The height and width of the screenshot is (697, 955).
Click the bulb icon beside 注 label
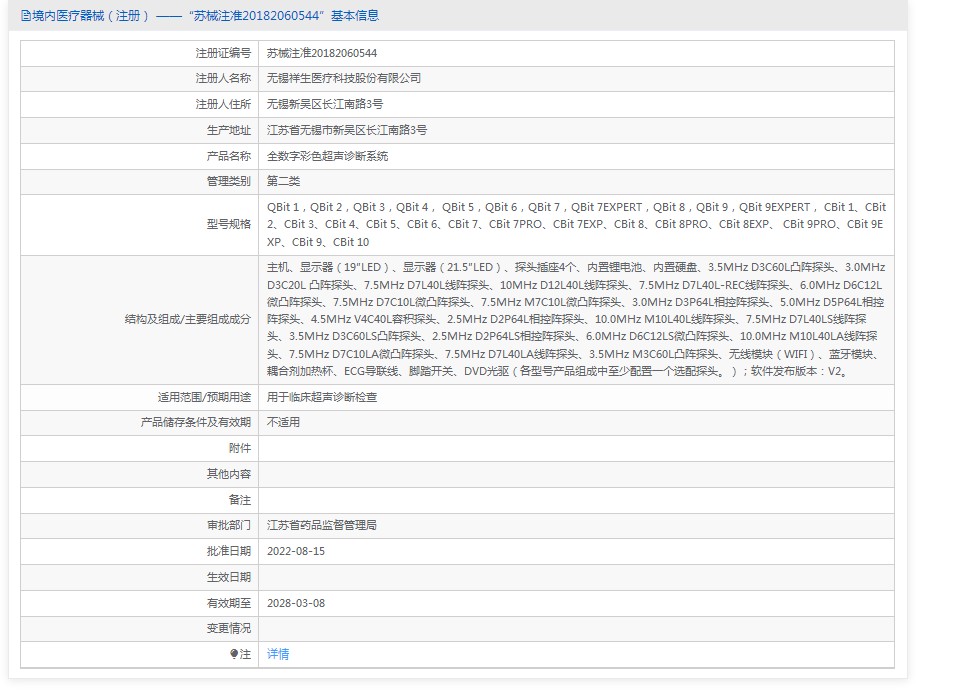coord(234,654)
